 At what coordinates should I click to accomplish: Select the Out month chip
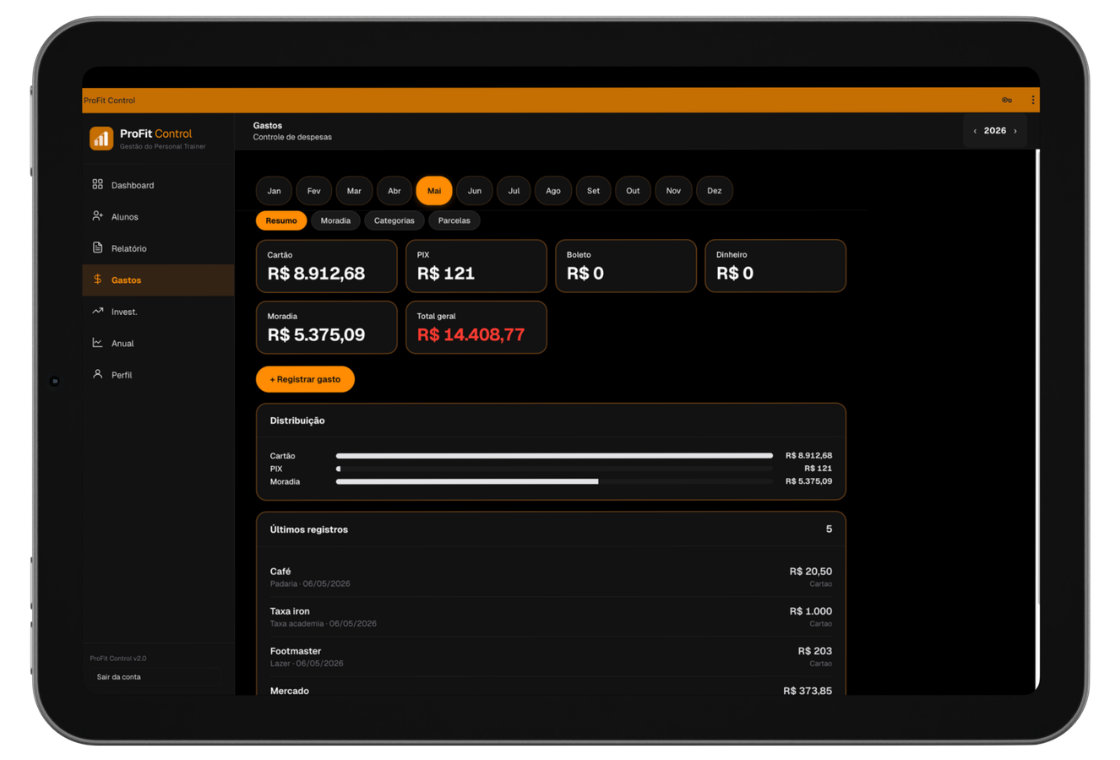[633, 191]
